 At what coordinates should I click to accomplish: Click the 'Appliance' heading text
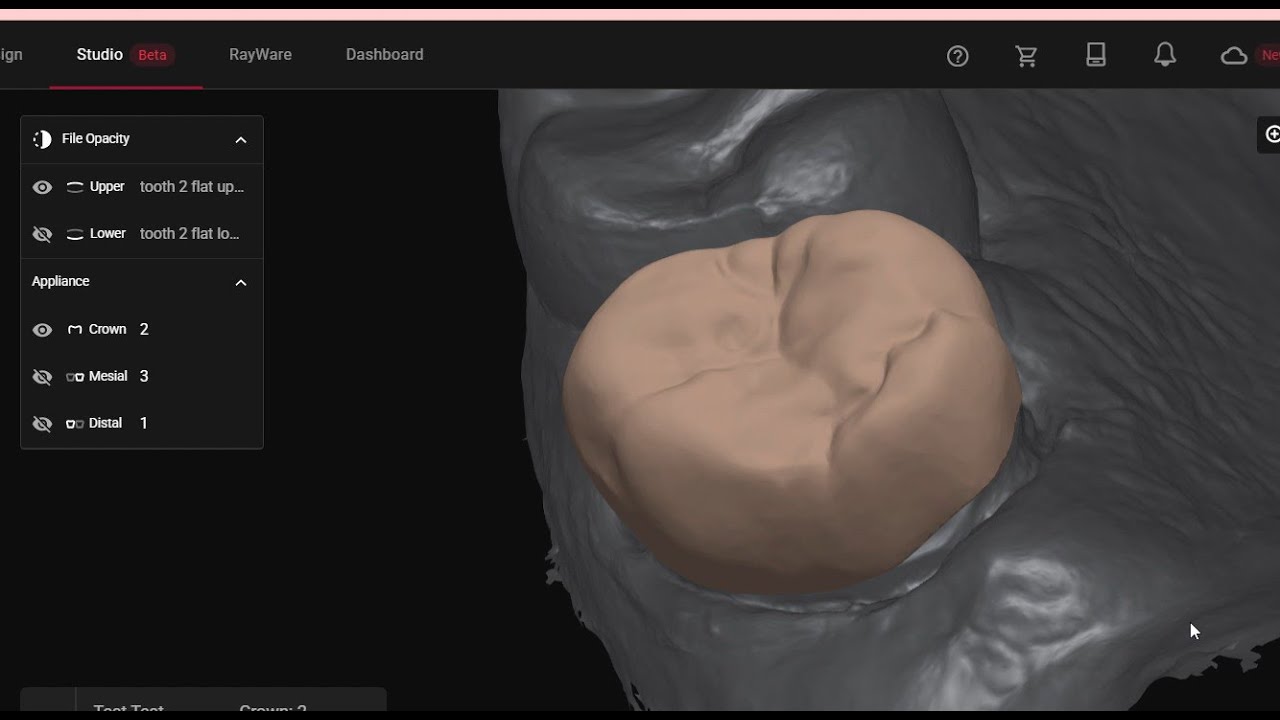click(60, 281)
